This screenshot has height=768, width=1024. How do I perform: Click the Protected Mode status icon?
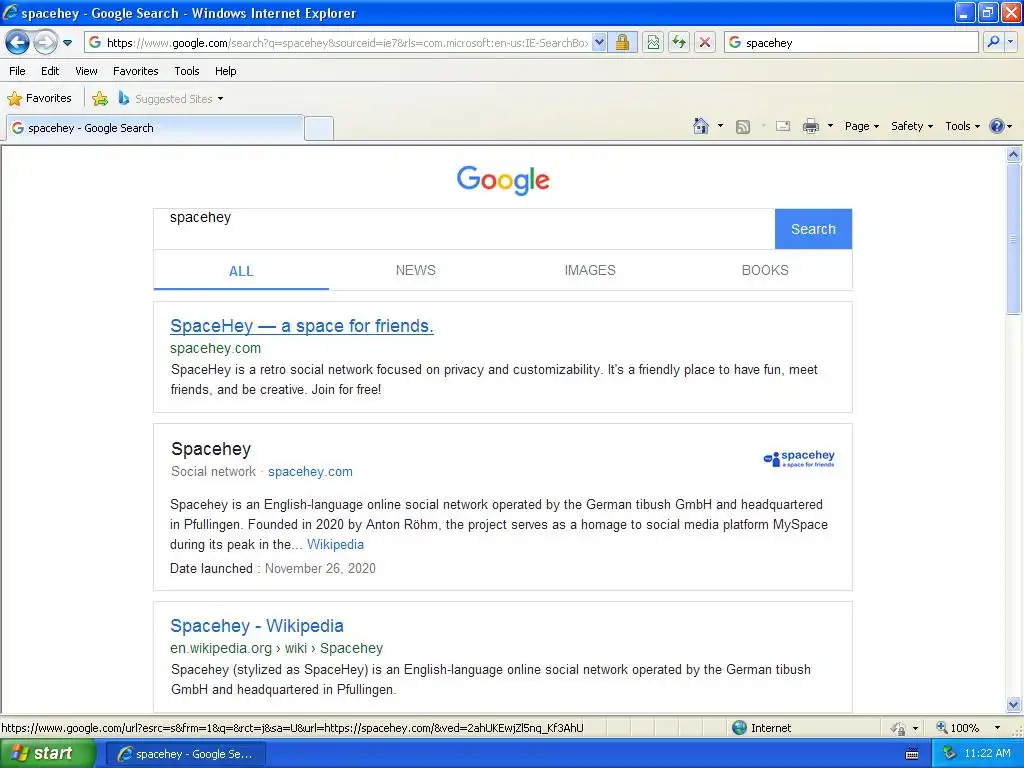[x=899, y=728]
